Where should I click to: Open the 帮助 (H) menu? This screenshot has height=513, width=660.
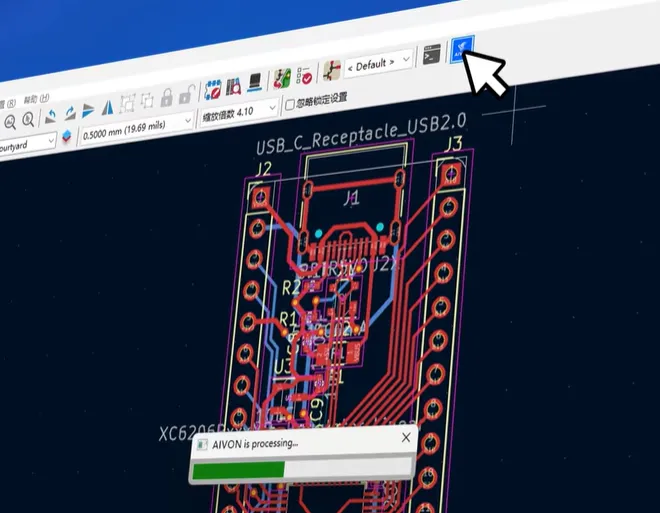click(x=36, y=100)
